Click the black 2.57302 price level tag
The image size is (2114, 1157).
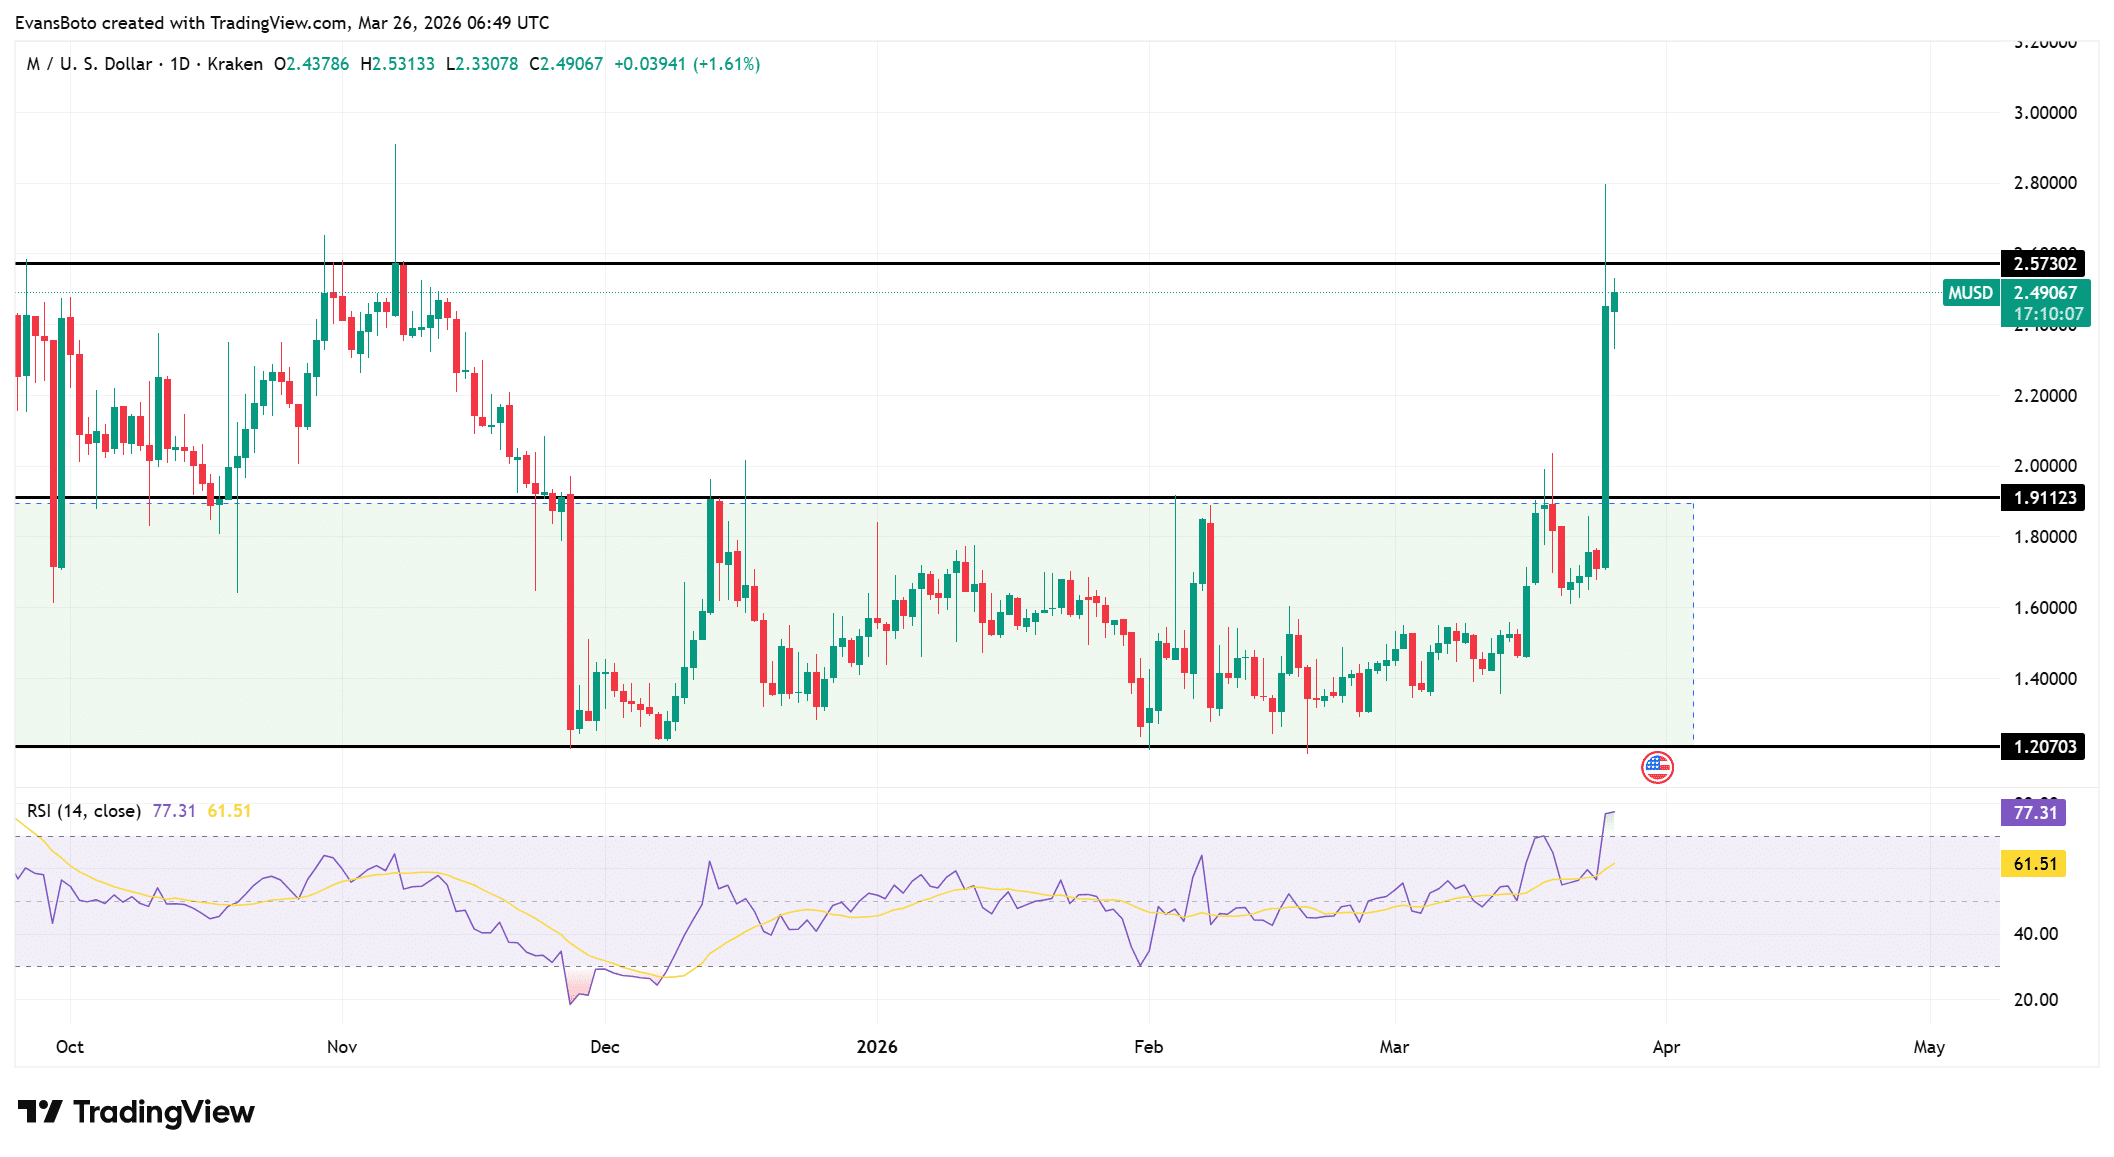click(2044, 264)
